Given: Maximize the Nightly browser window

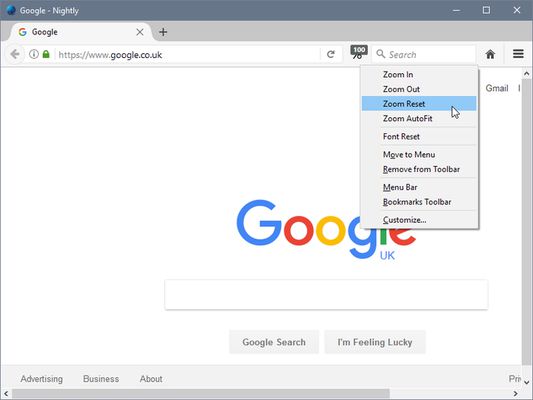Looking at the screenshot, I should (x=486, y=10).
